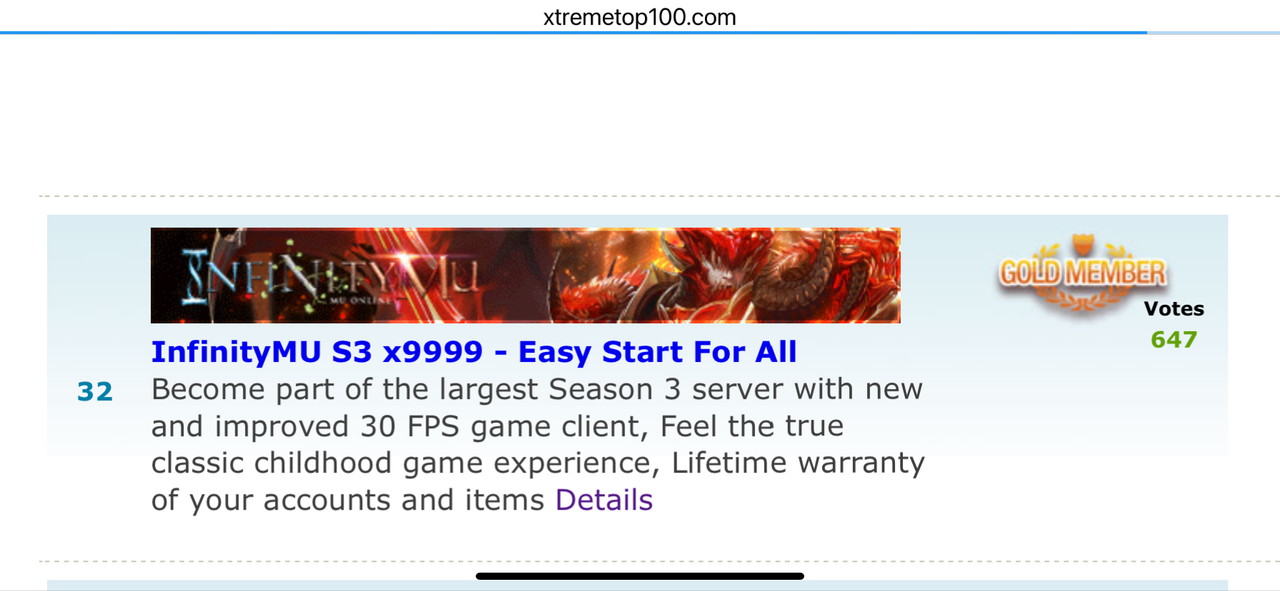Tap the laurel wreath under Gold Member
The image size is (1280, 591).
1082,297
